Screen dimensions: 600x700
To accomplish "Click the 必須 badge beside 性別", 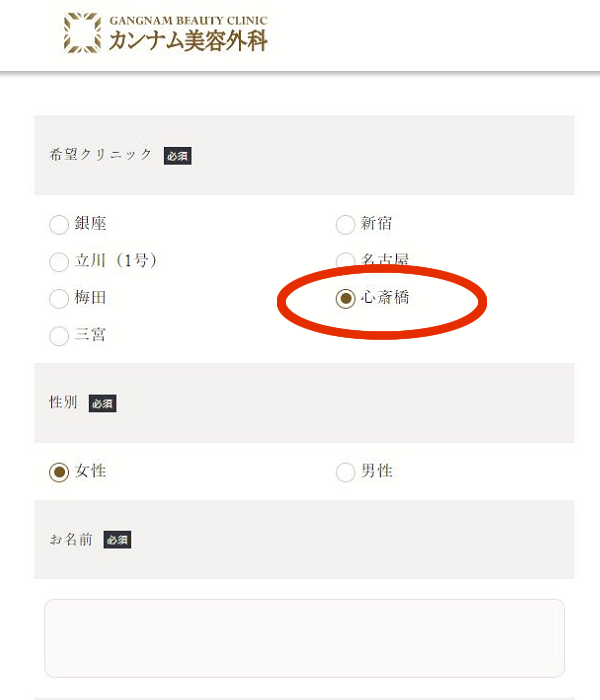I will [x=102, y=404].
